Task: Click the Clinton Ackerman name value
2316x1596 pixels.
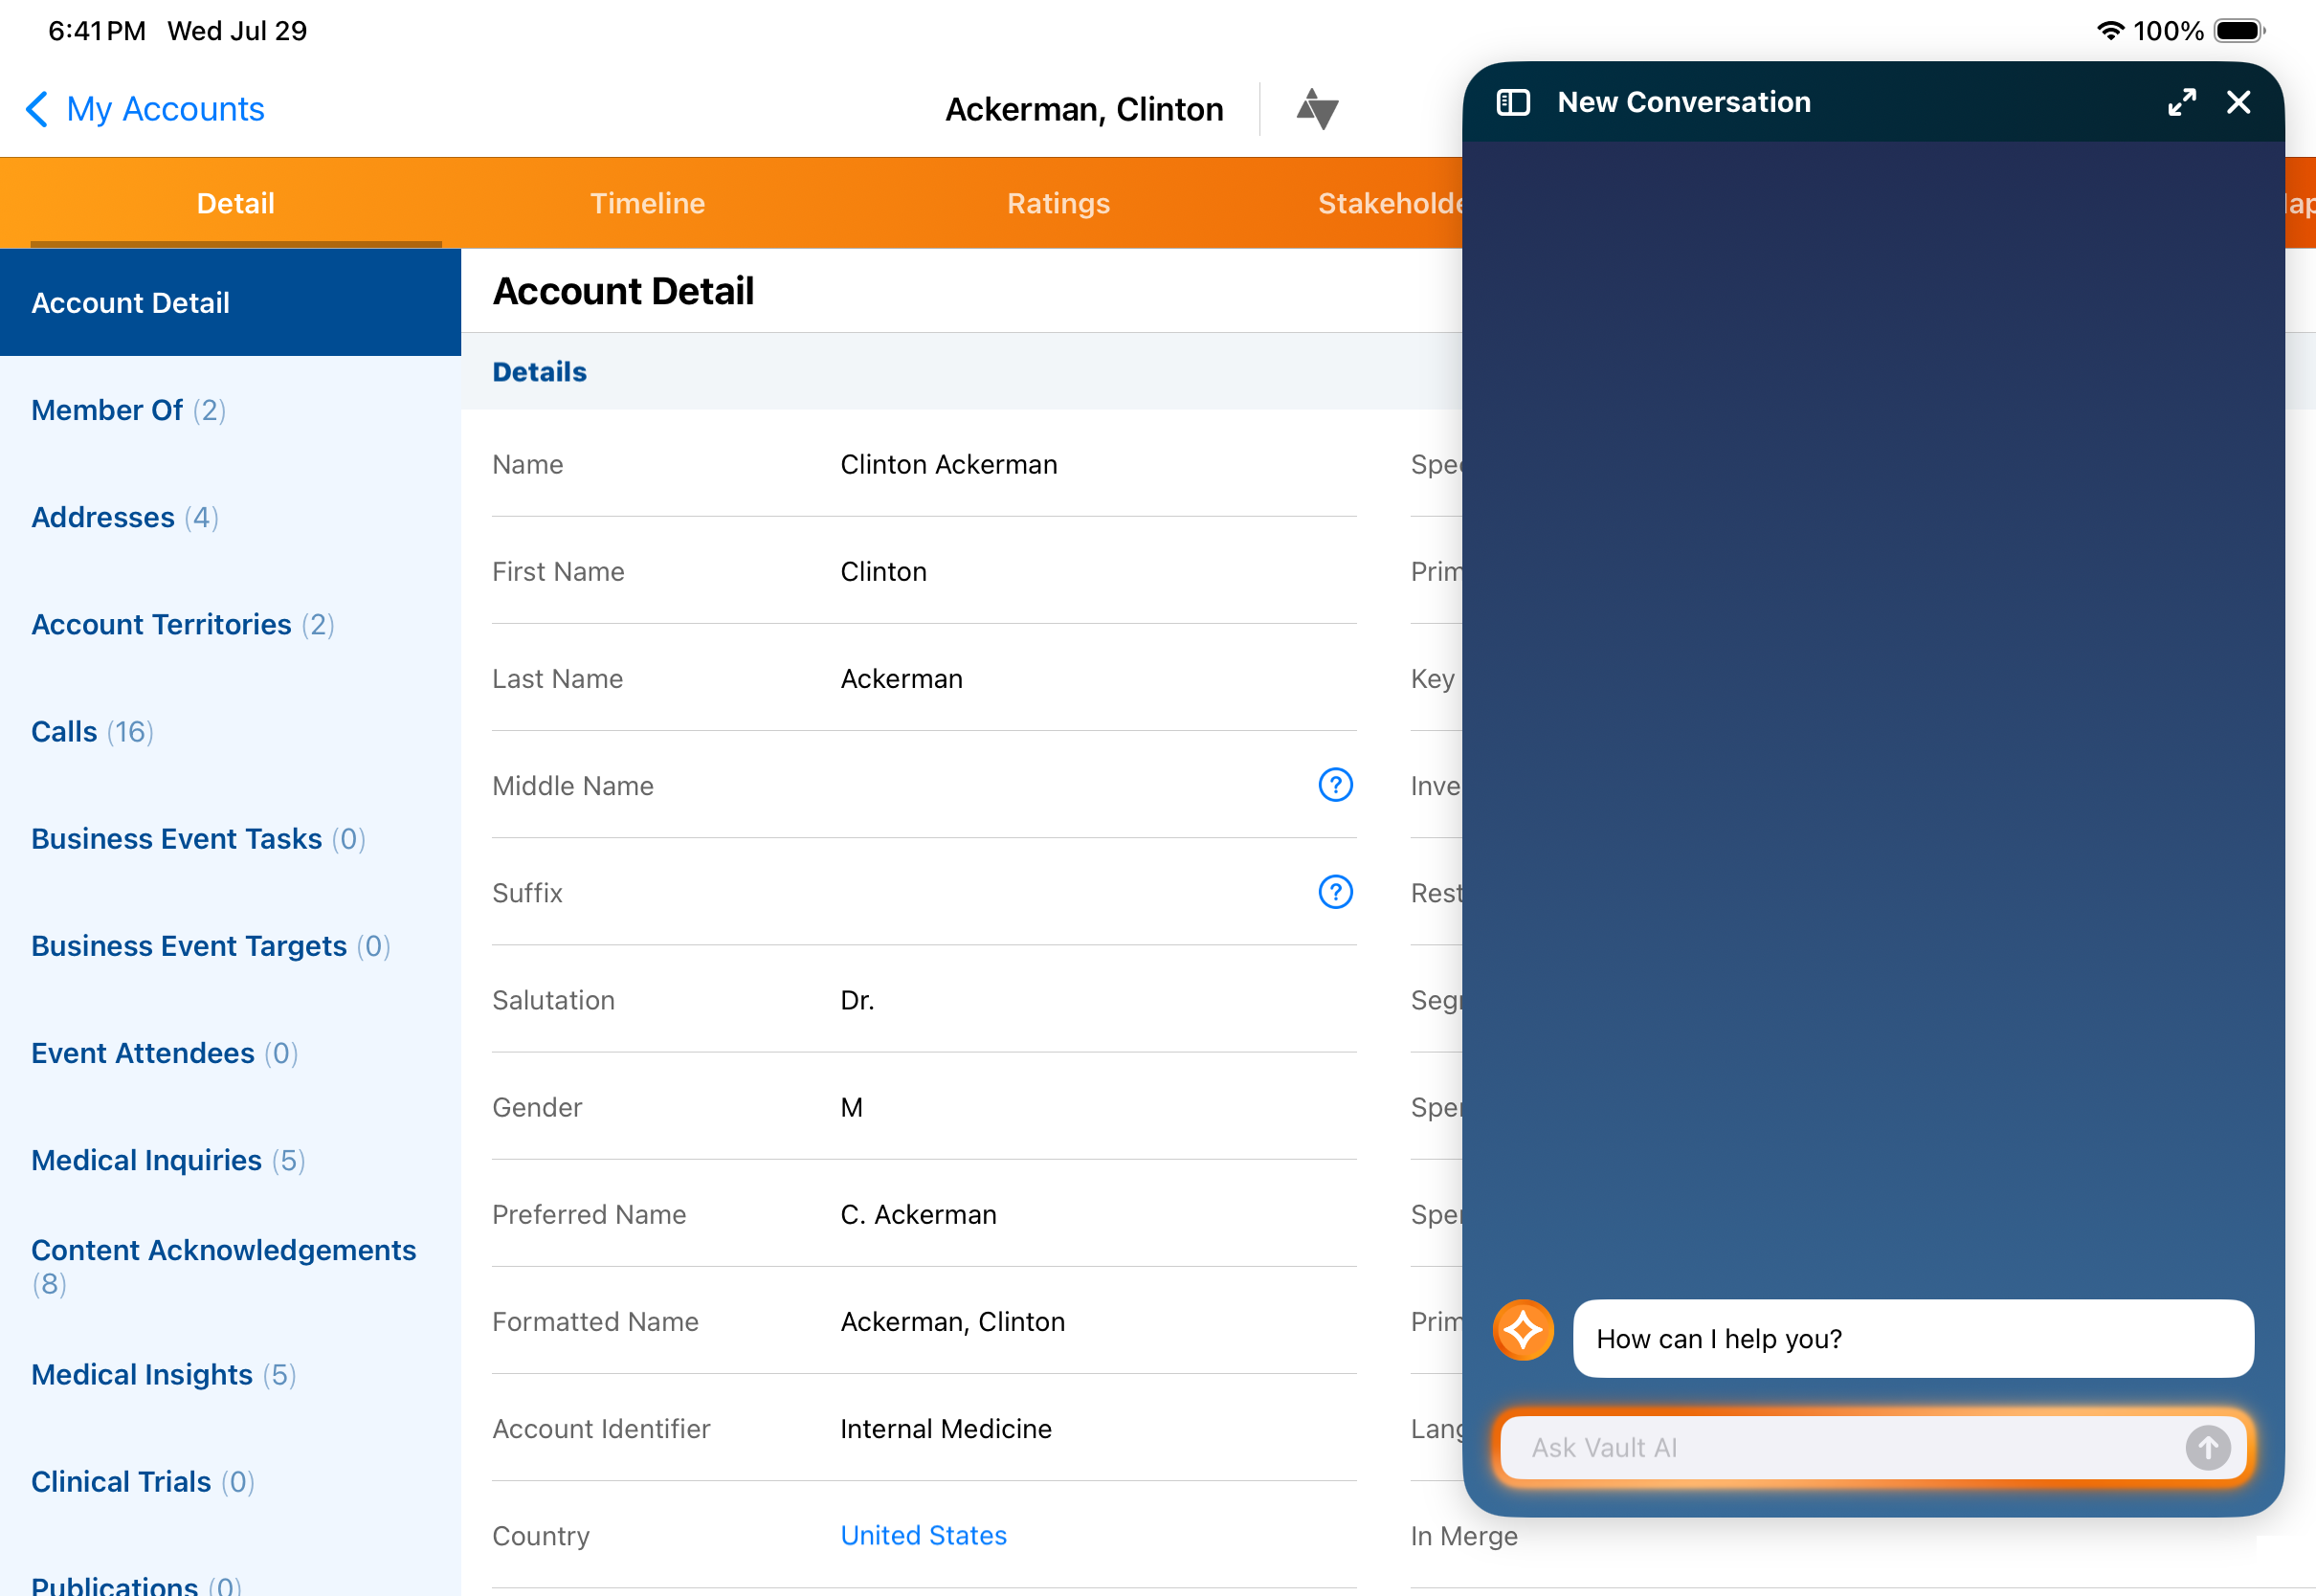Action: pyautogui.click(x=948, y=464)
